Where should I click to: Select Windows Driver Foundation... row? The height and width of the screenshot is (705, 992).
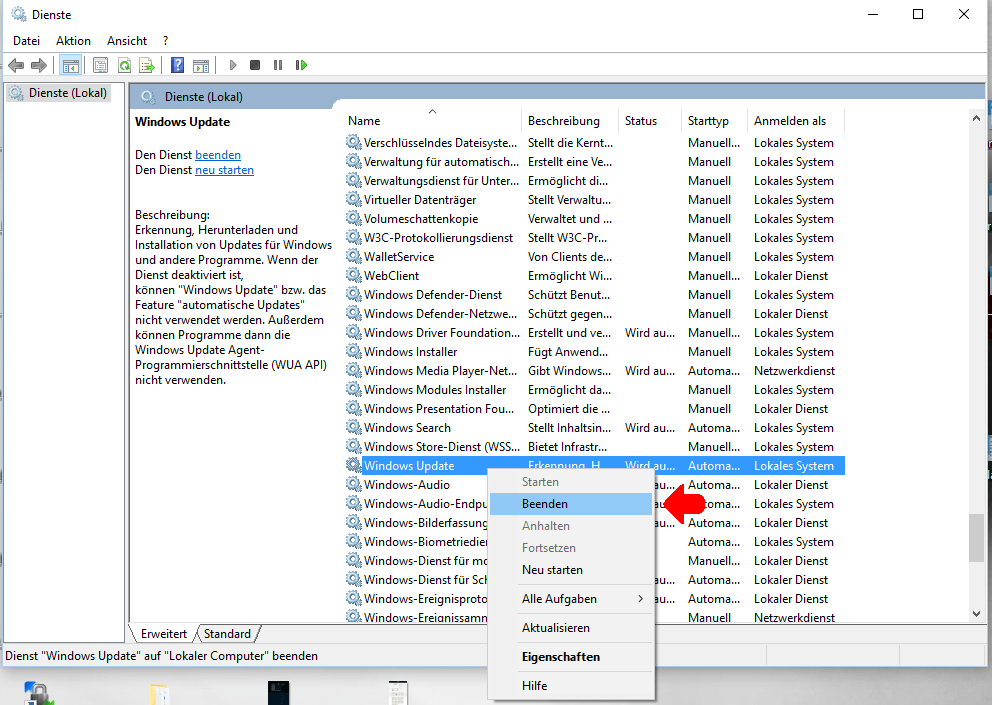point(595,333)
